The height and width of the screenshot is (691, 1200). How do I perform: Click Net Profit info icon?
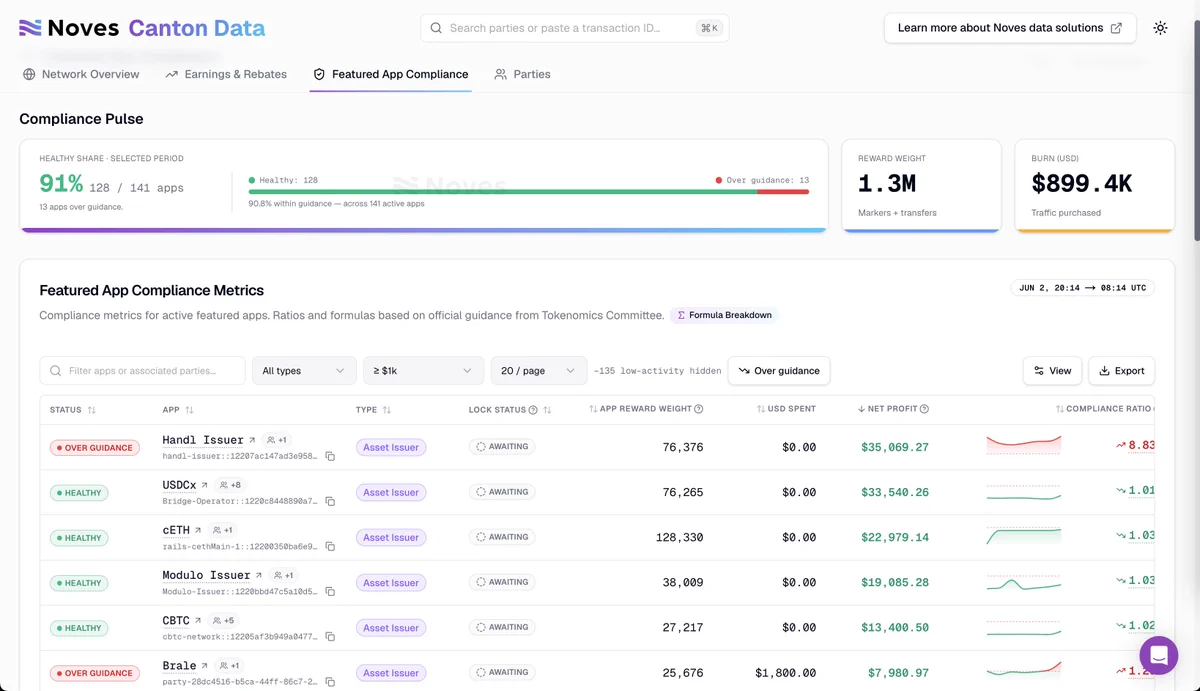(924, 409)
